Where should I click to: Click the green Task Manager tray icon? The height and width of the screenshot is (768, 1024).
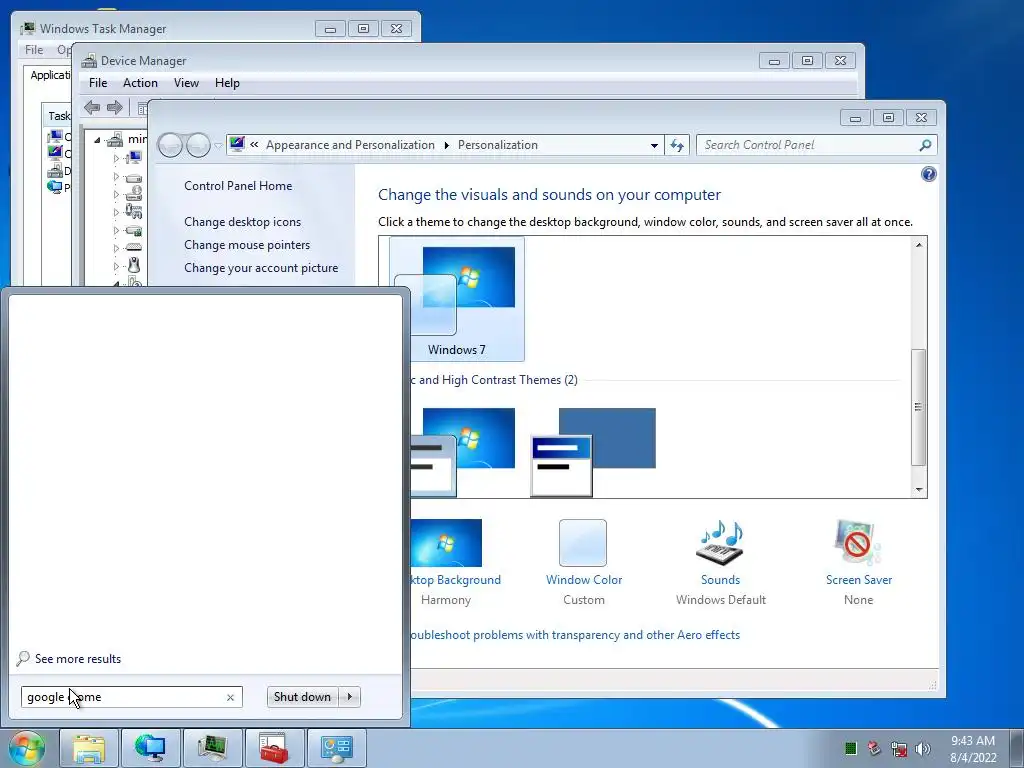(850, 748)
